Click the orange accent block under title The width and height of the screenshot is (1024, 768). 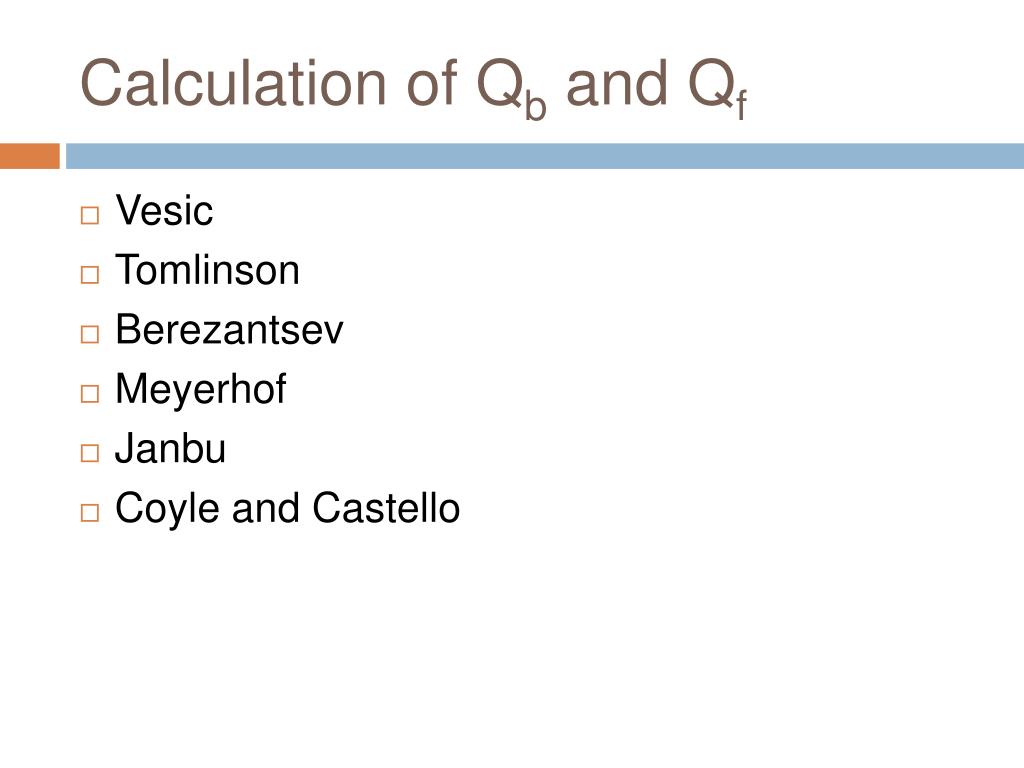coord(30,156)
